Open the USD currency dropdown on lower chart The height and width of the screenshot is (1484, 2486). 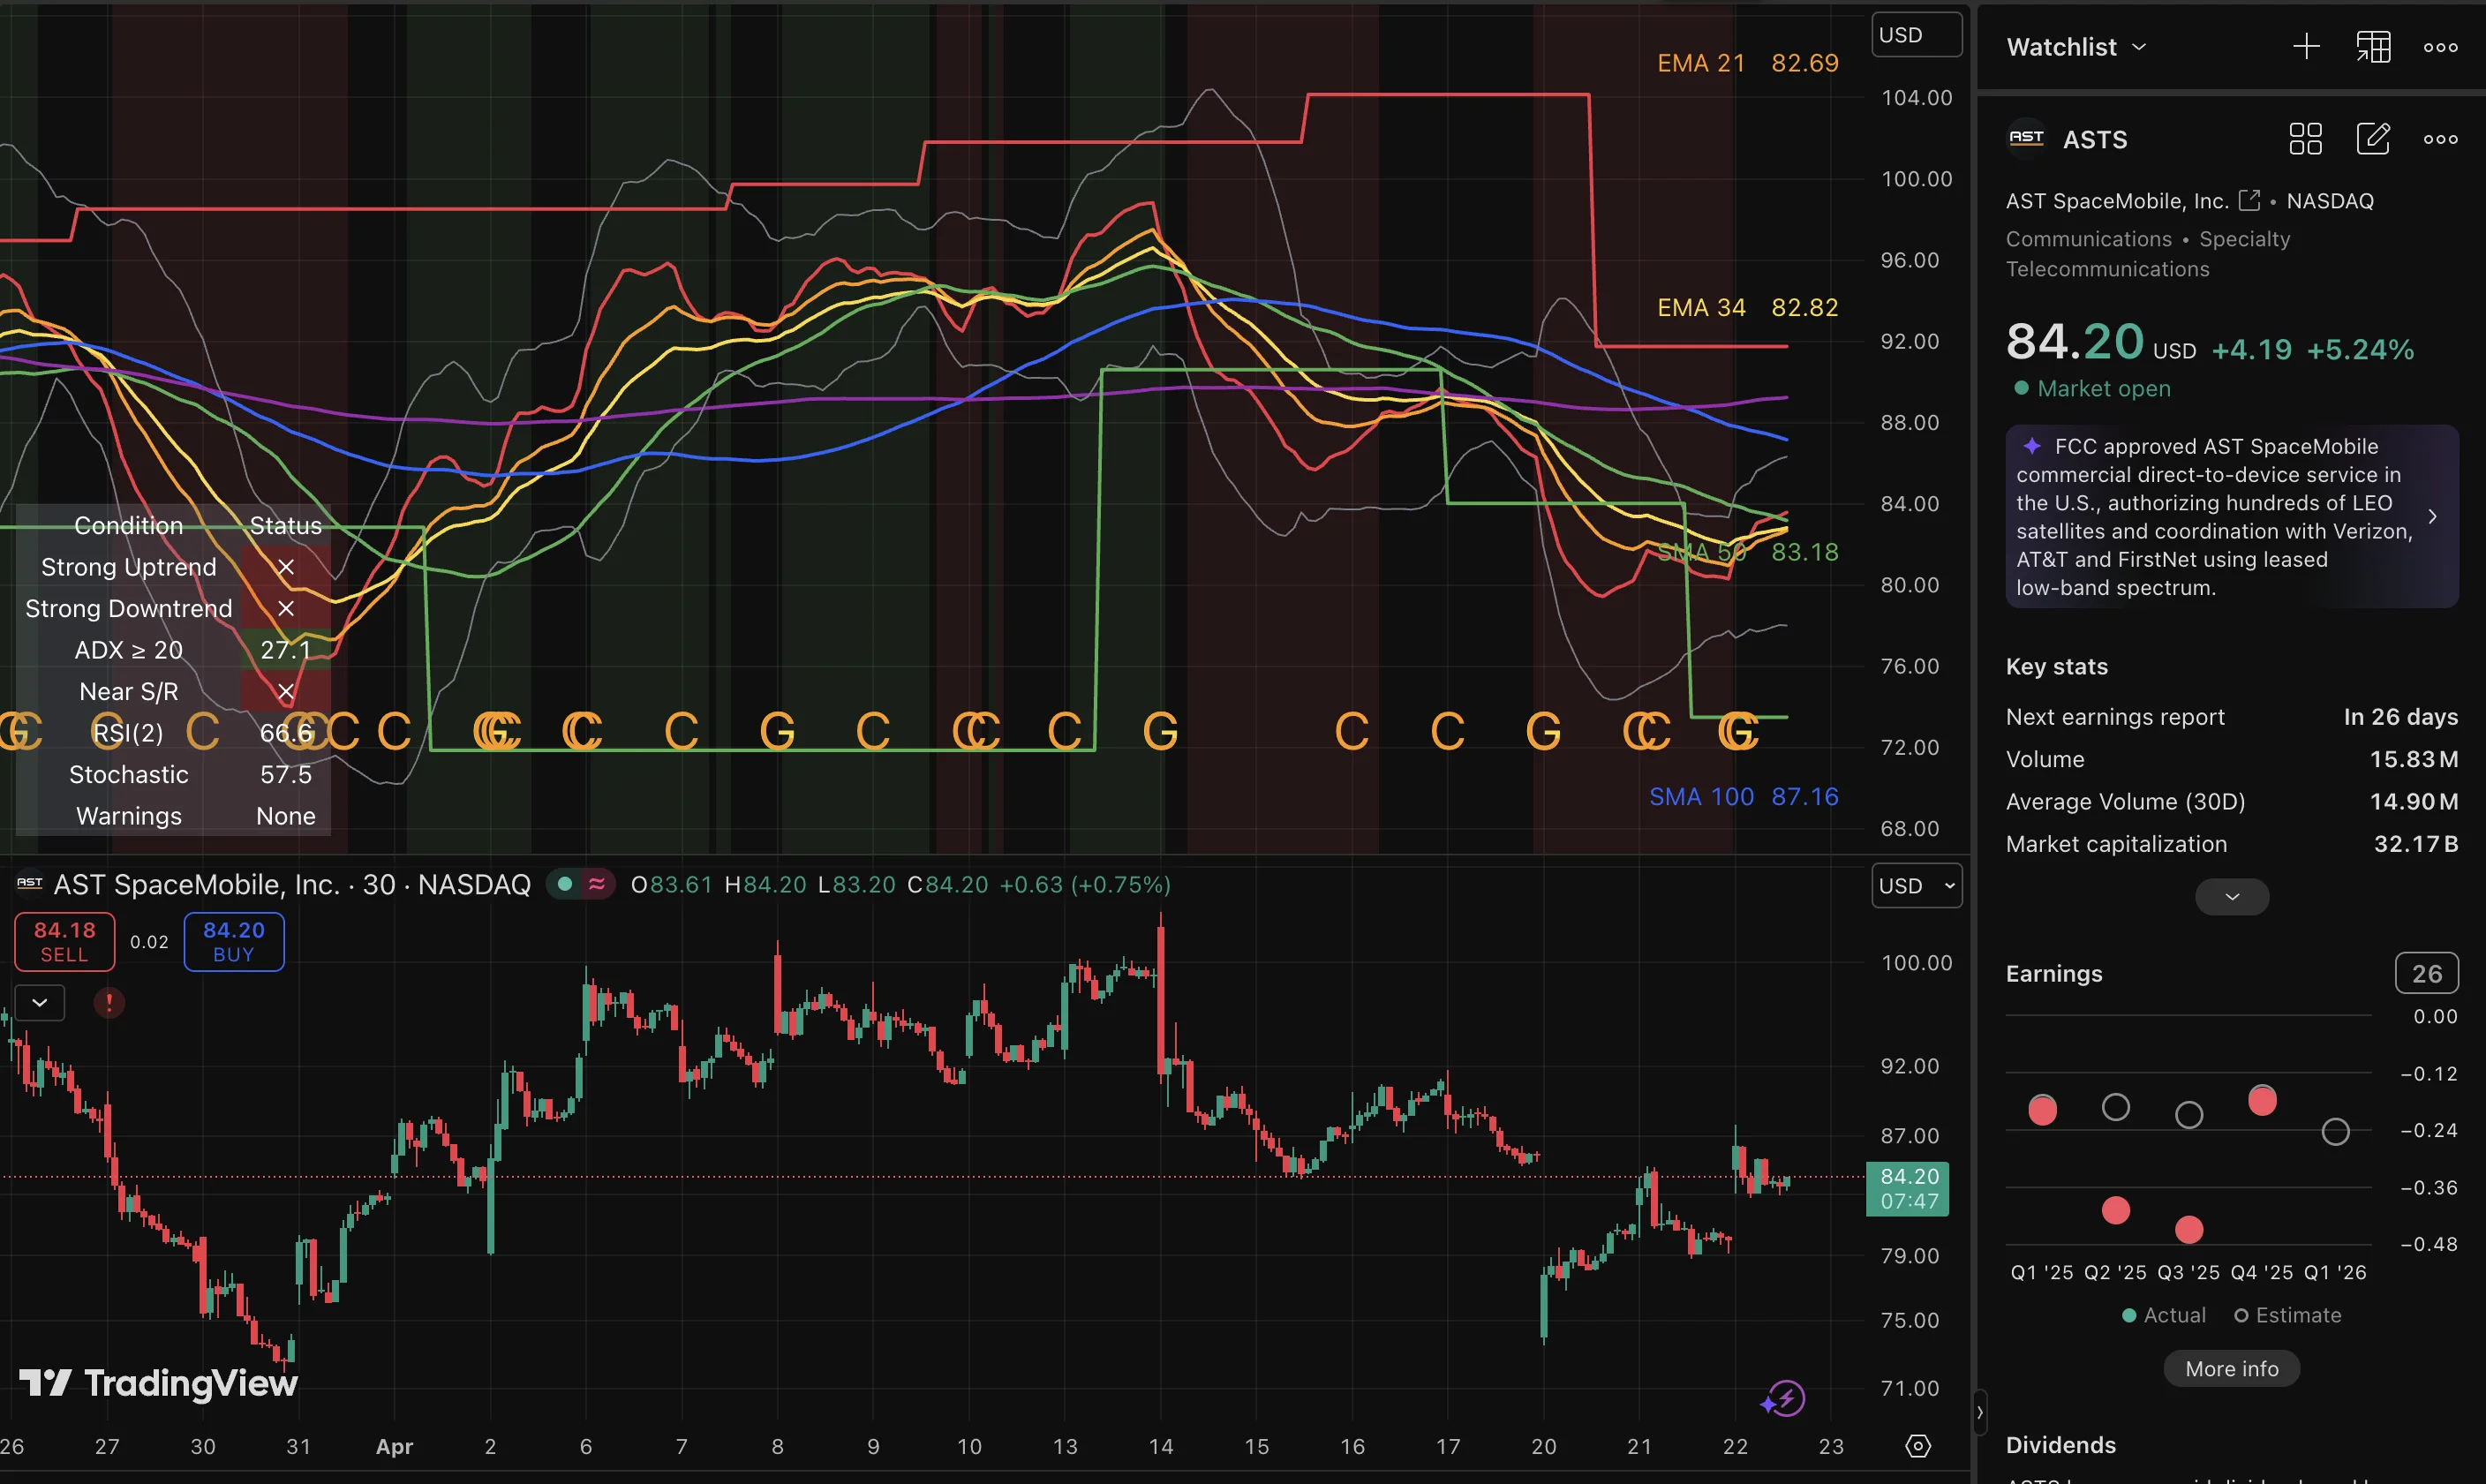coord(1916,885)
